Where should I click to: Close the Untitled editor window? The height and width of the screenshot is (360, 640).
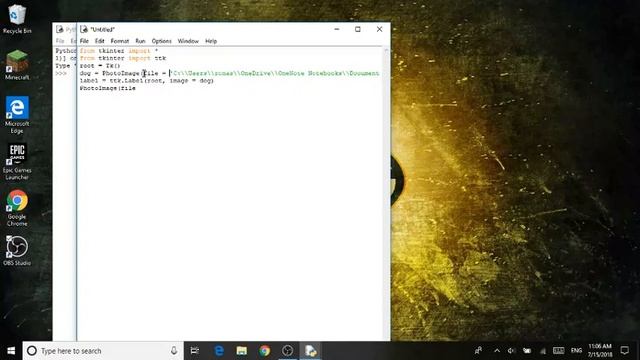(380, 29)
